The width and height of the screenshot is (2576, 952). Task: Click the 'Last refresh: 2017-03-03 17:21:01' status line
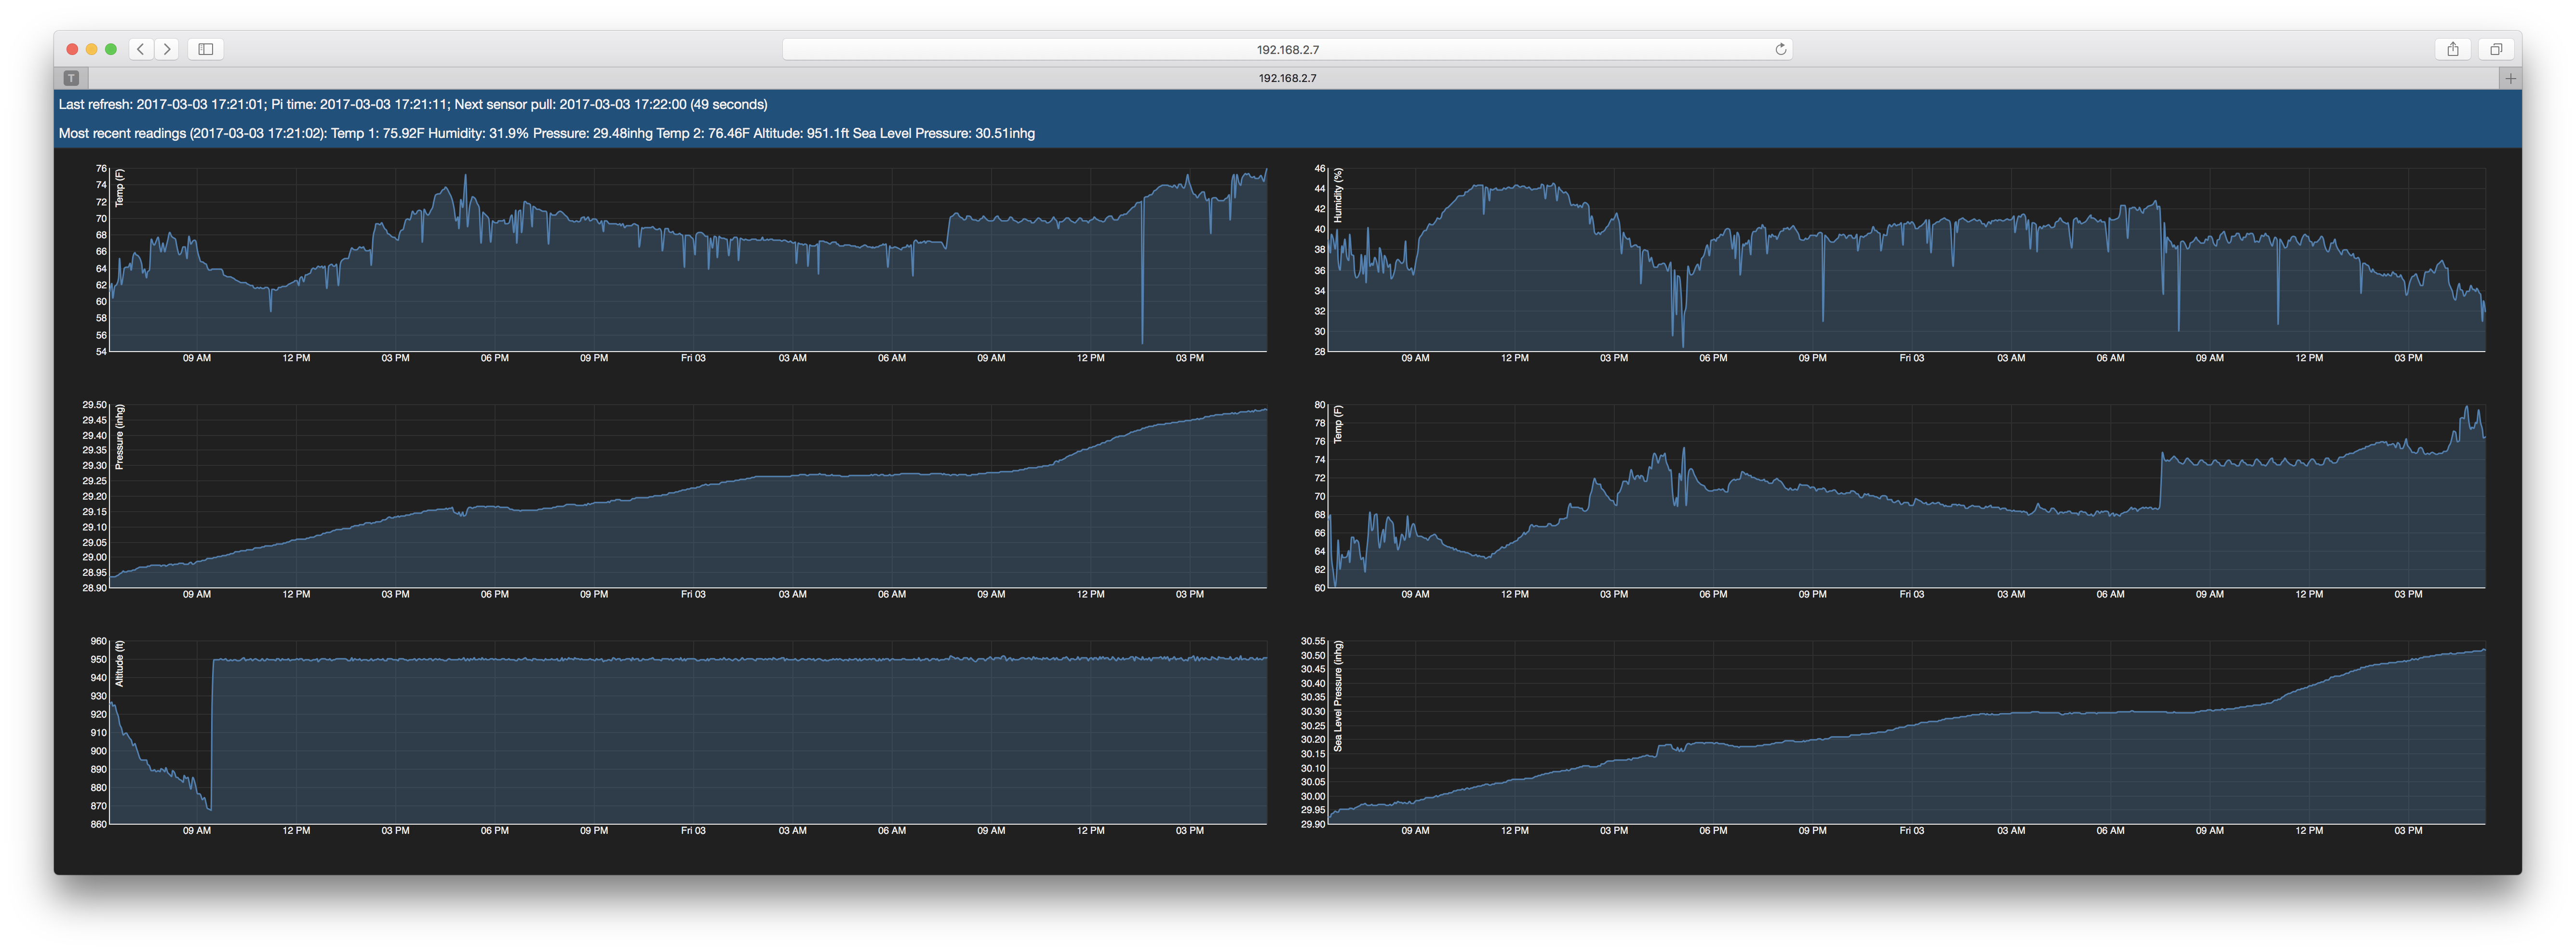click(413, 104)
